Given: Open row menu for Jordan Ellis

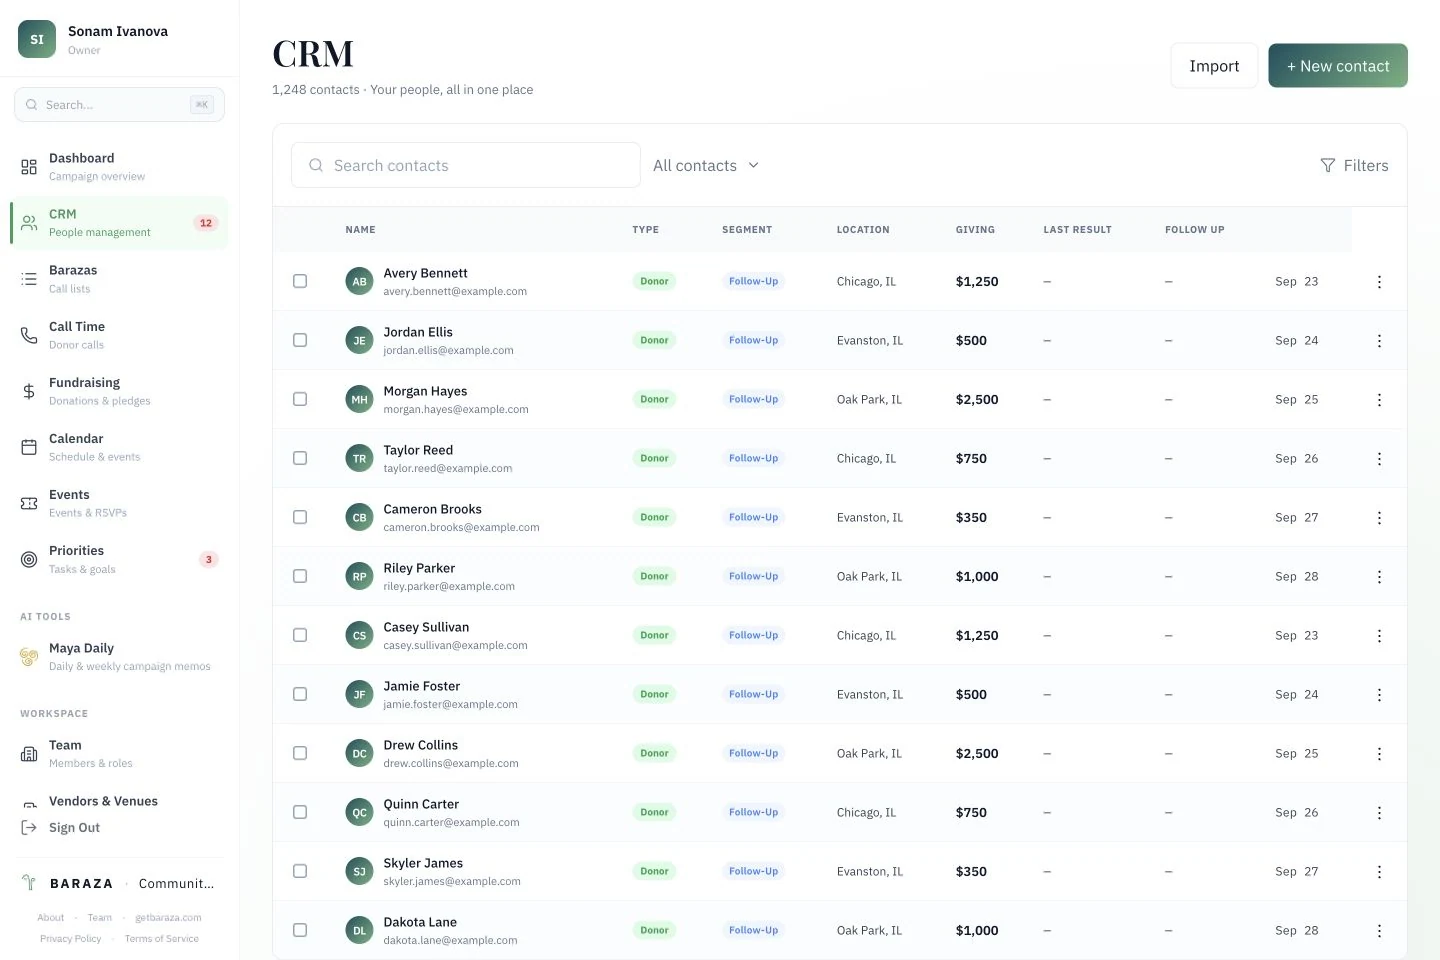Looking at the screenshot, I should pos(1379,341).
